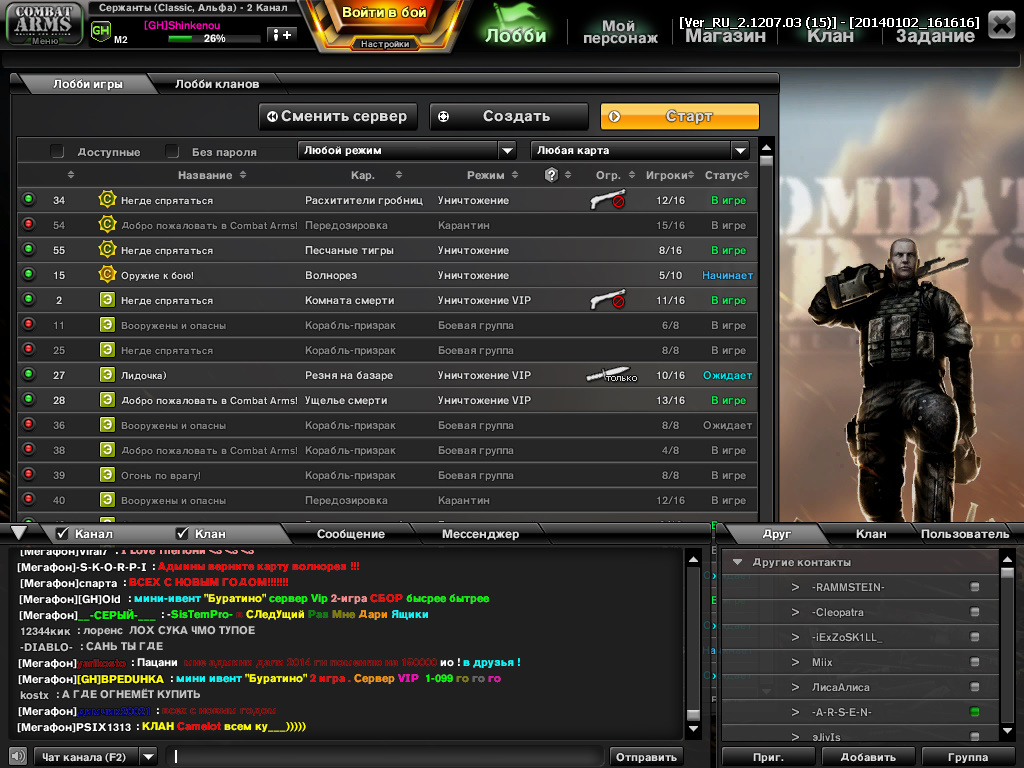Click the Группа button

967,757
